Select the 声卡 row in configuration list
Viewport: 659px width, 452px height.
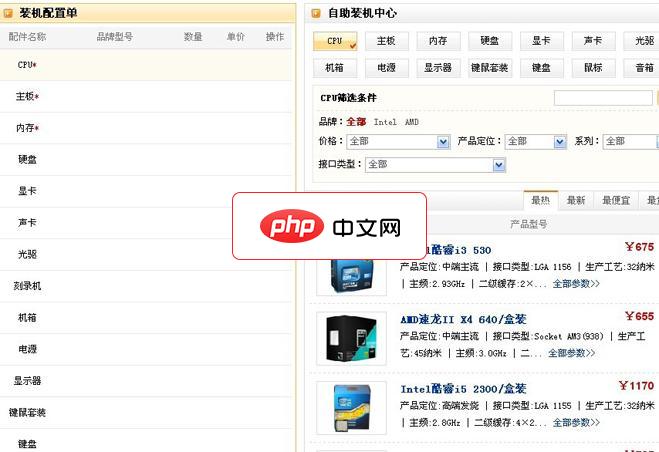tap(146, 223)
